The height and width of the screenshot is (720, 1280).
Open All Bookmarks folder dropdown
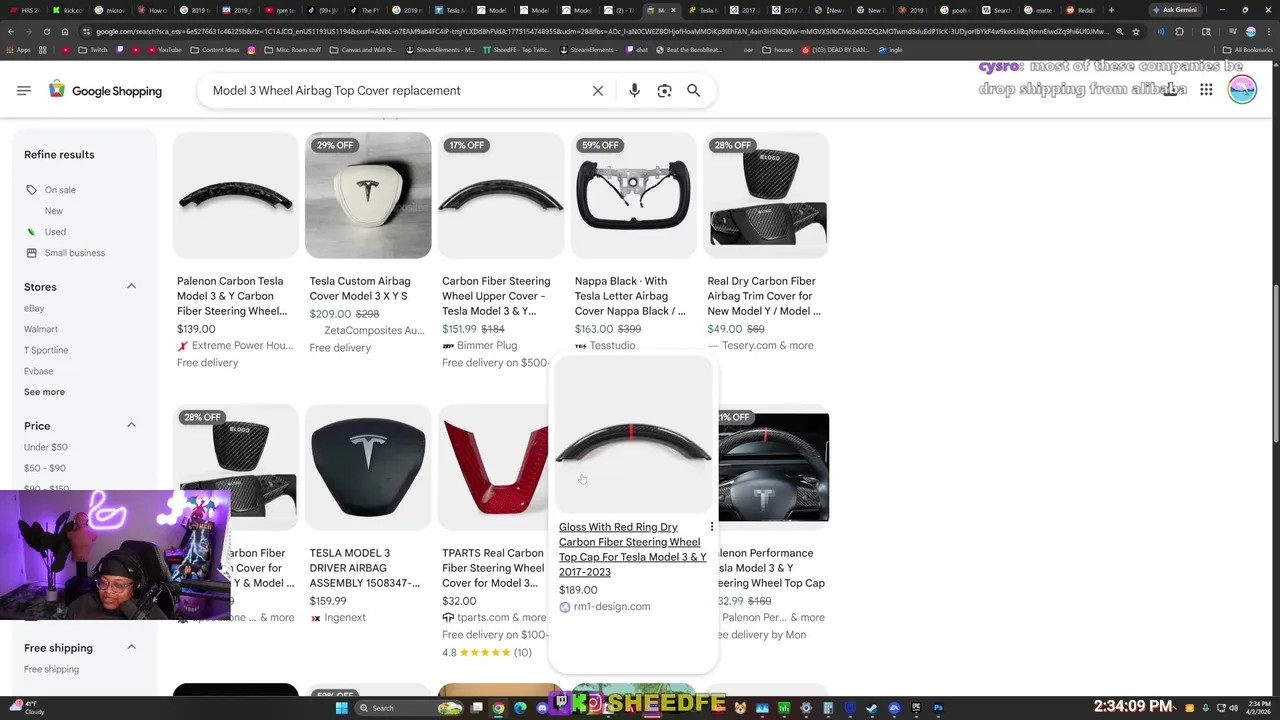point(1247,49)
